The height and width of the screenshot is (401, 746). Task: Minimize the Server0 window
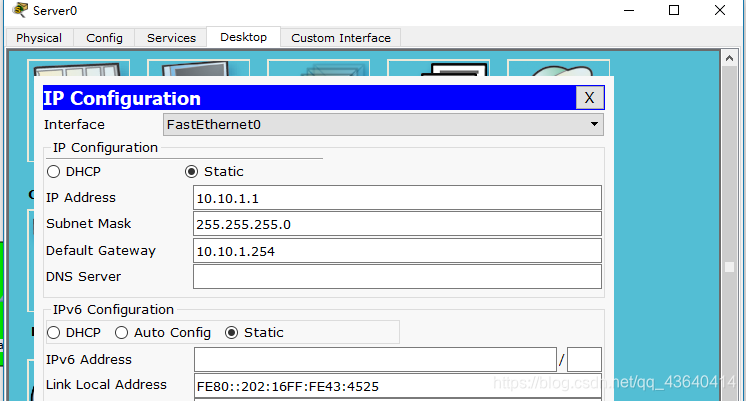[629, 10]
